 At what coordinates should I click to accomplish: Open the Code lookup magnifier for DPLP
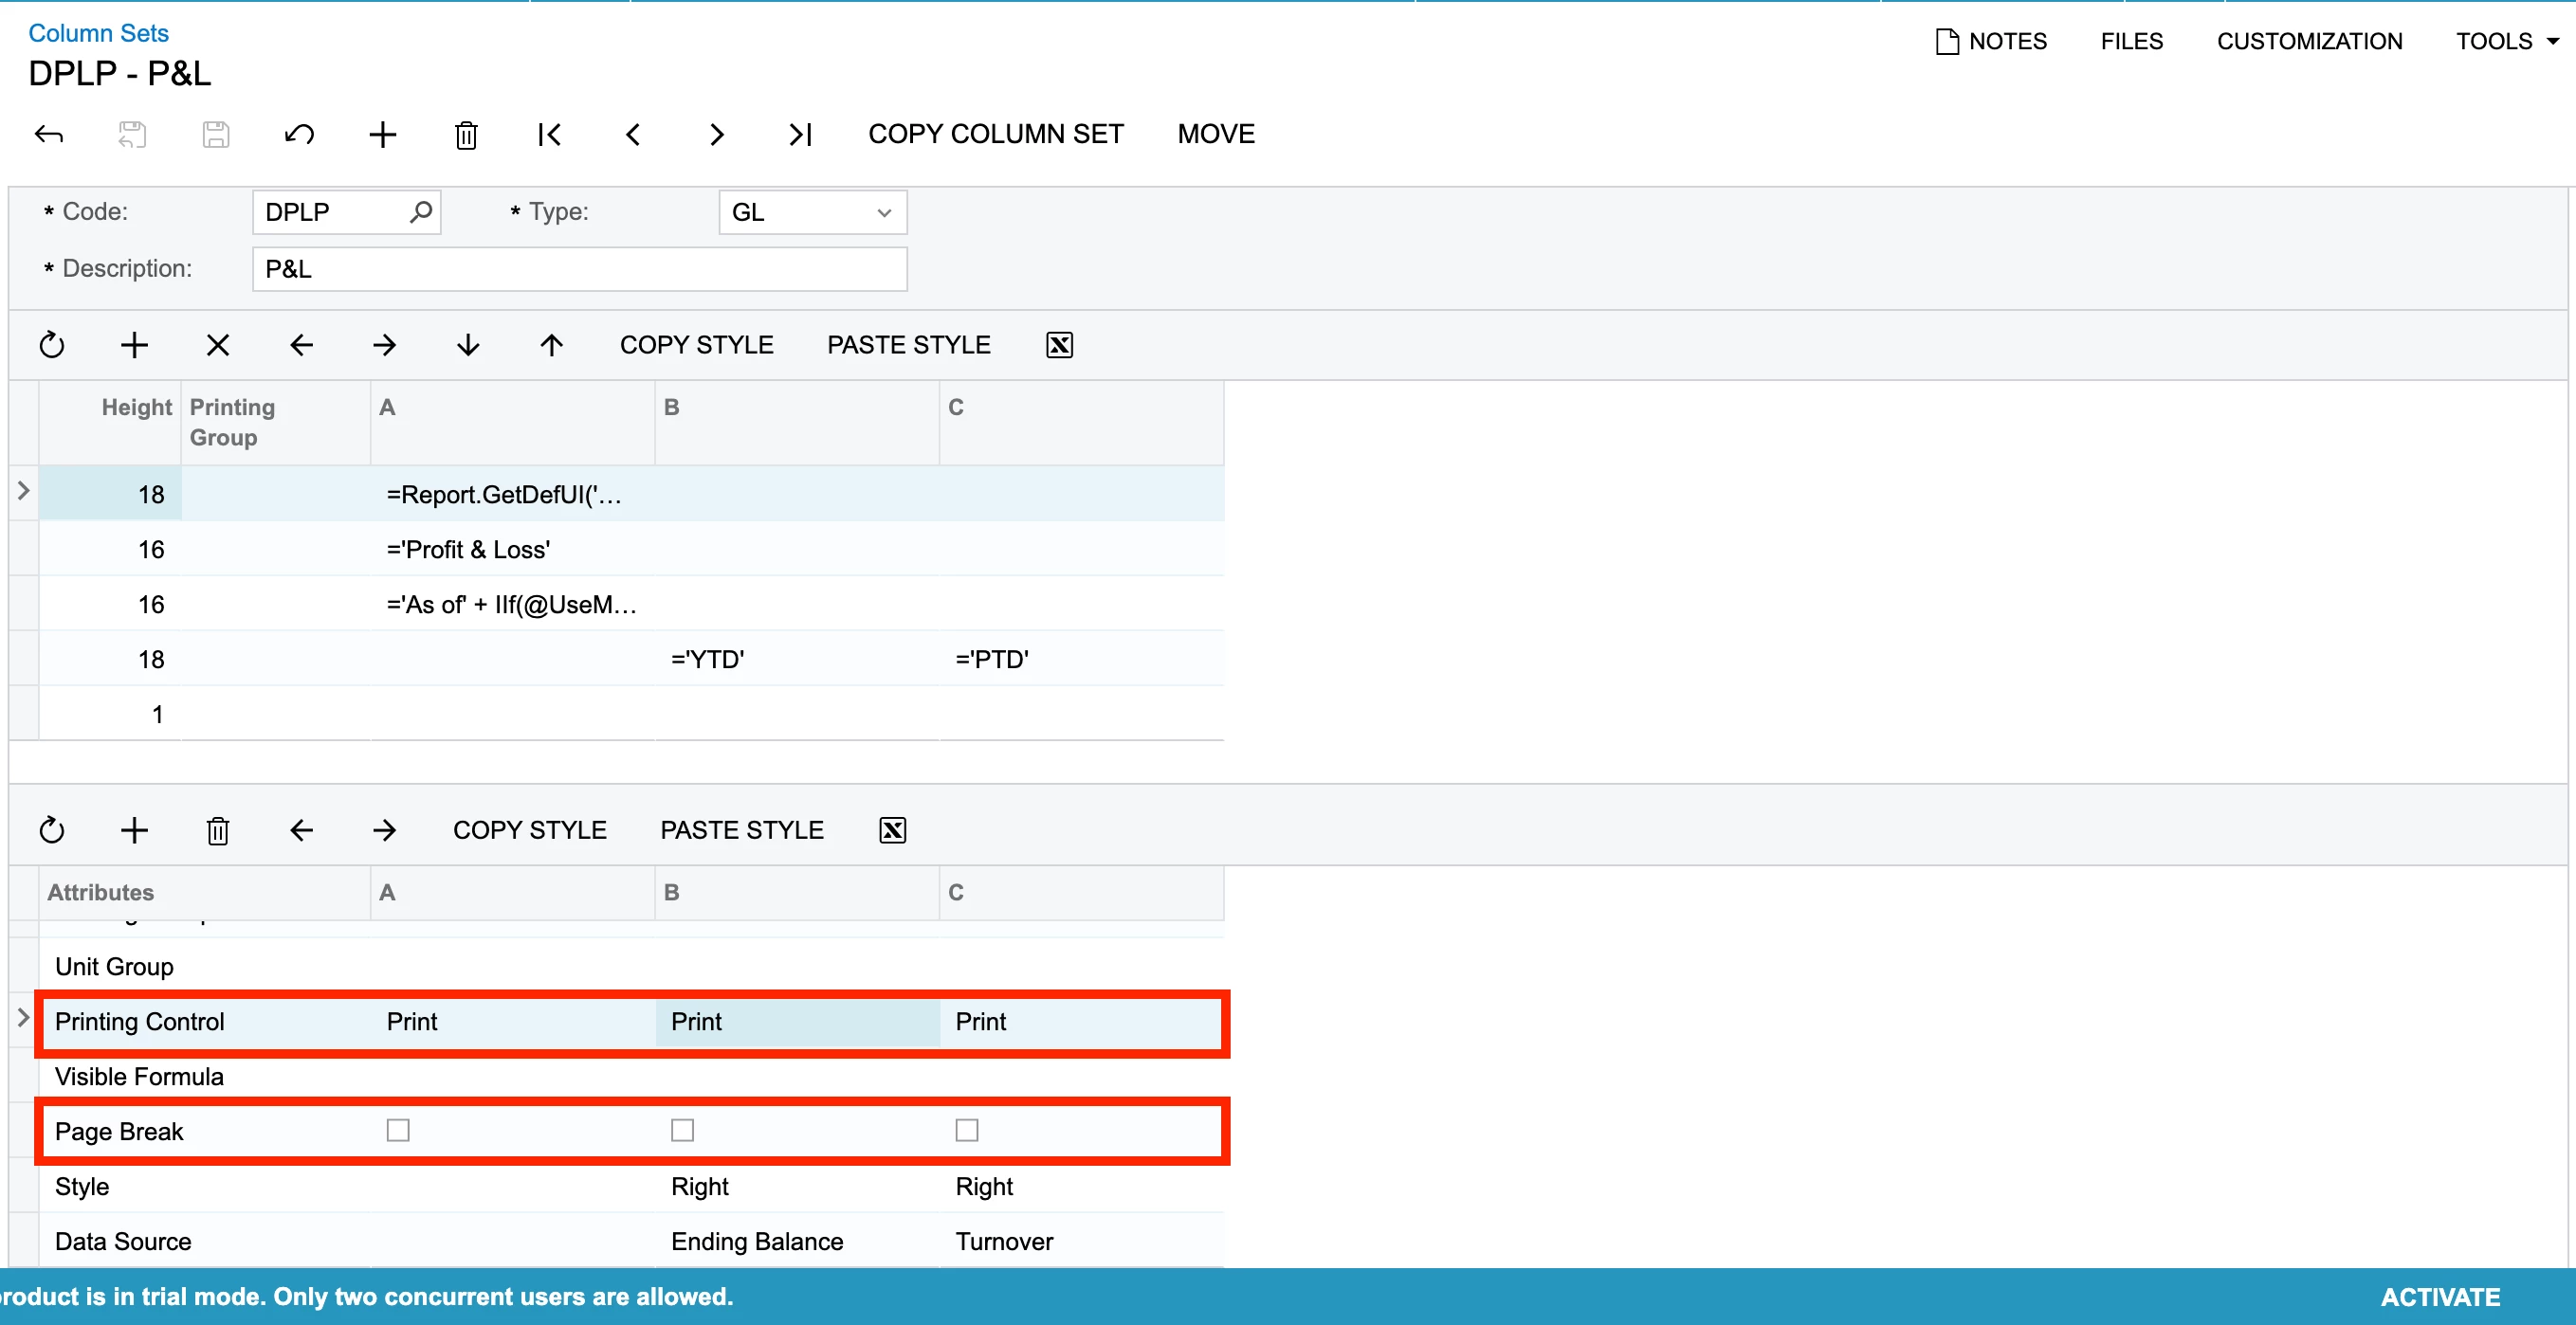(421, 212)
